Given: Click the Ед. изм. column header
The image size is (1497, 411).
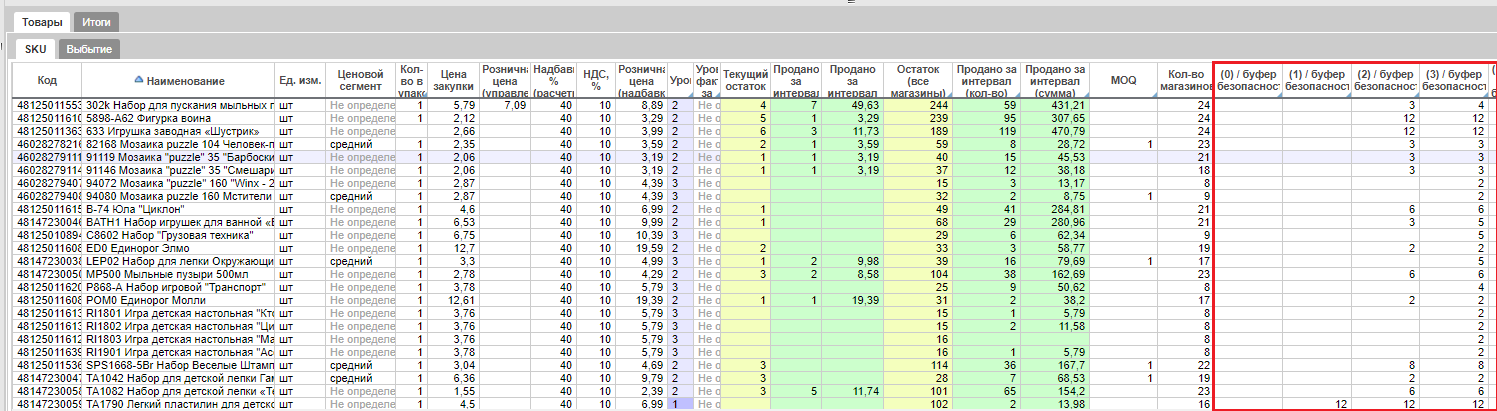Looking at the screenshot, I should pos(300,80).
